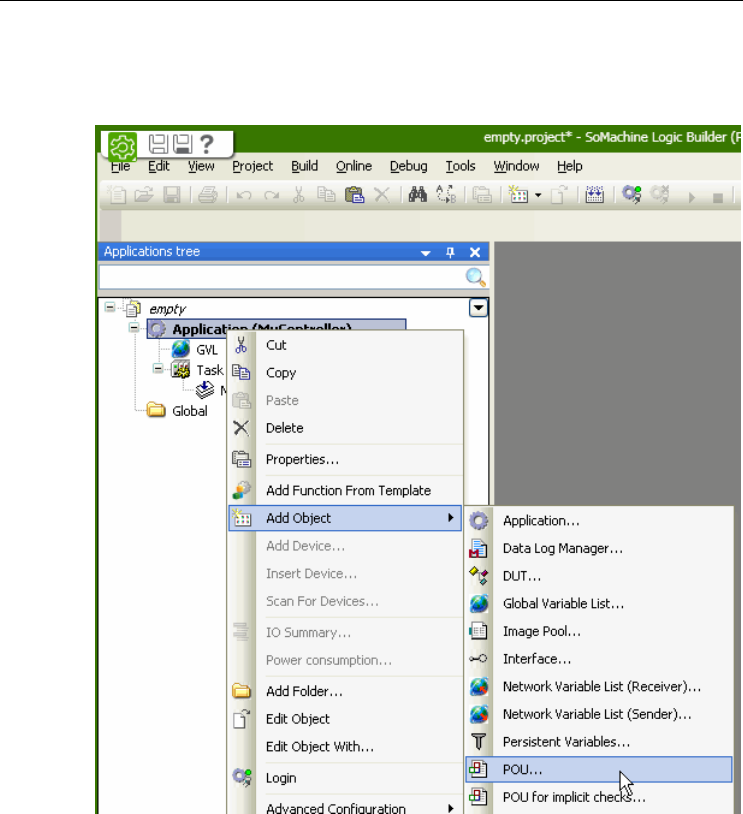The width and height of the screenshot is (743, 814).
Task: Click the Build download-arrows toolbar icon
Action: (x=595, y=195)
